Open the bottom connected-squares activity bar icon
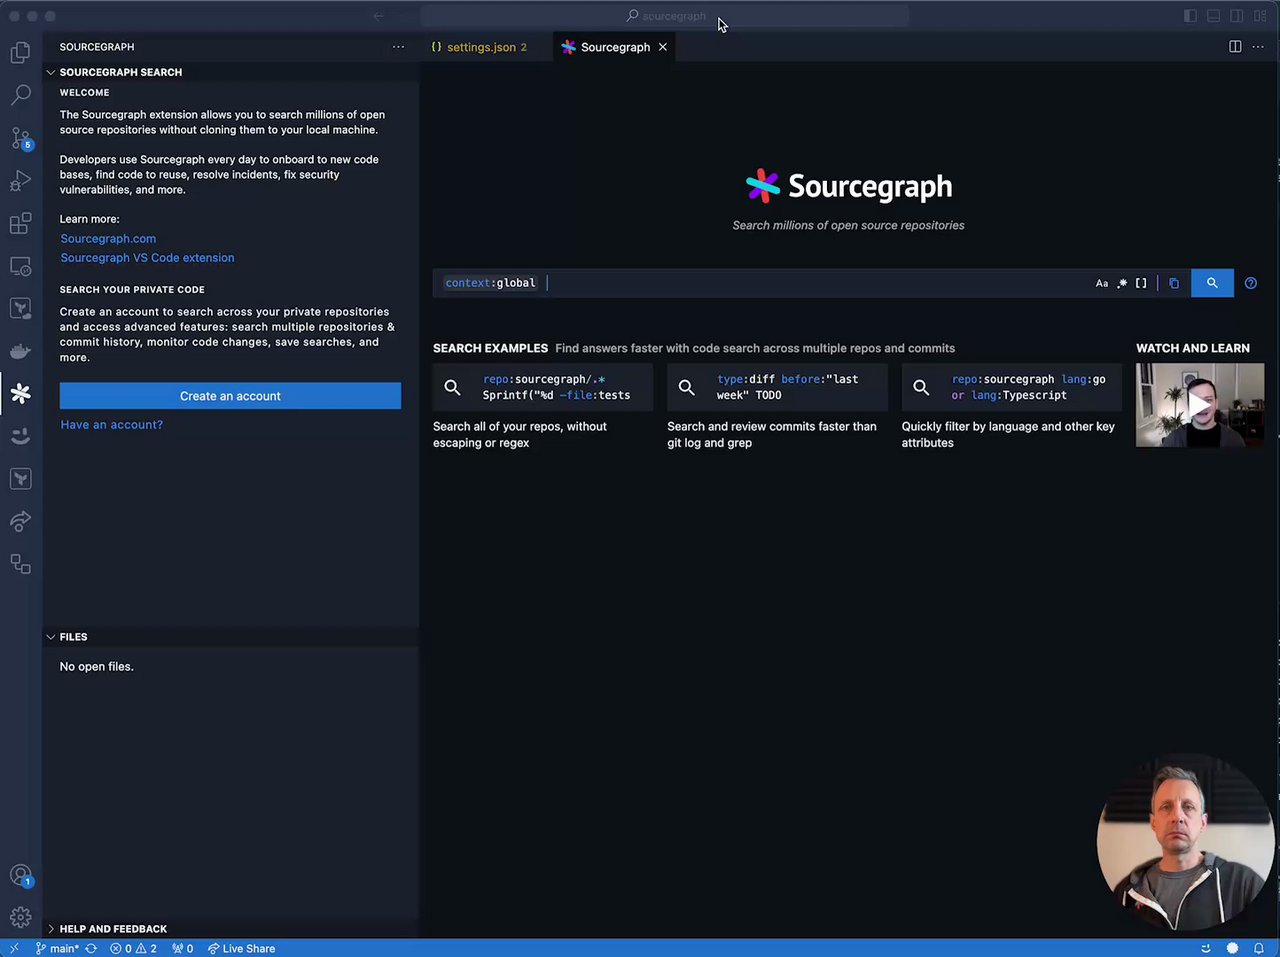This screenshot has width=1280, height=957. tap(20, 564)
